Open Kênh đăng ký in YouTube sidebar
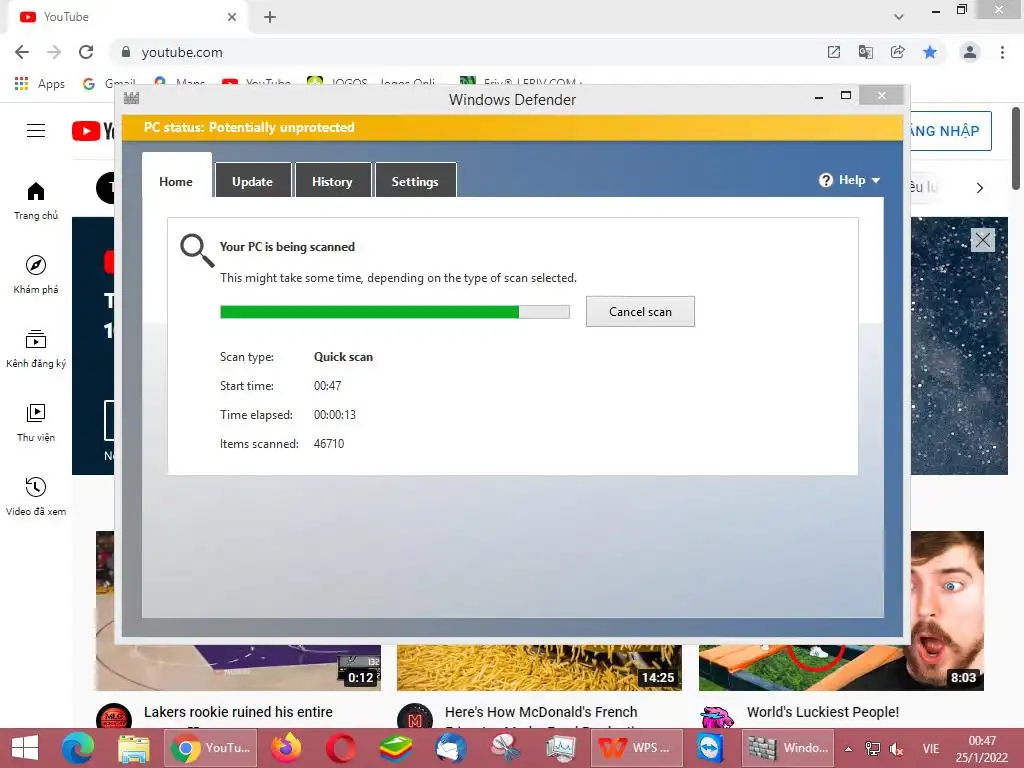Image resolution: width=1024 pixels, height=768 pixels. (x=36, y=349)
